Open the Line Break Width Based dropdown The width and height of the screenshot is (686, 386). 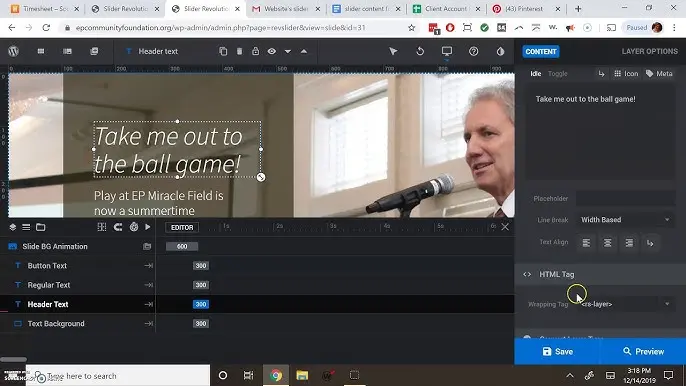point(625,220)
